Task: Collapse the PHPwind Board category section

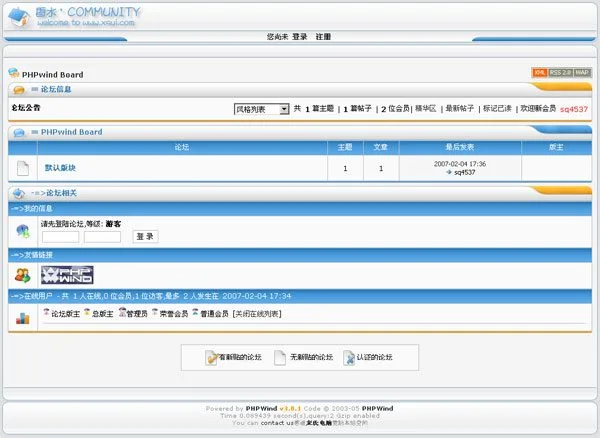Action: point(18,132)
